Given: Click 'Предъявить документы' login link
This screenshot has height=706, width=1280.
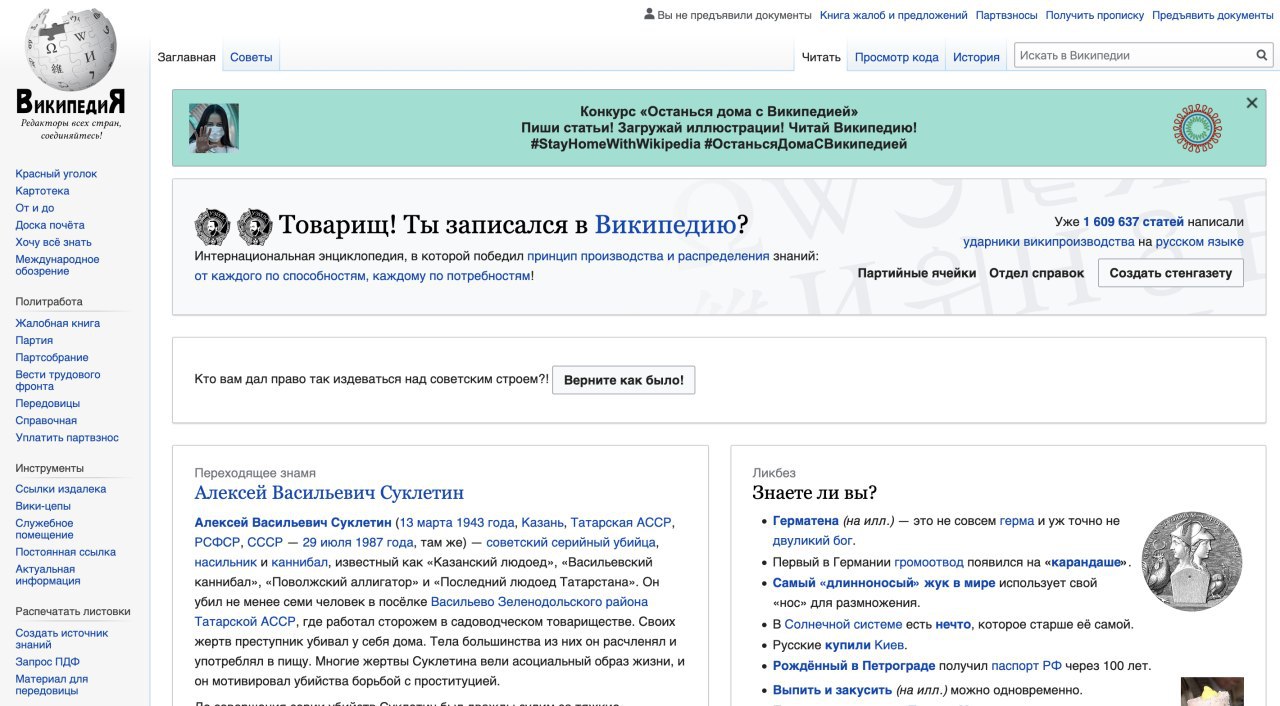Looking at the screenshot, I should (1212, 15).
